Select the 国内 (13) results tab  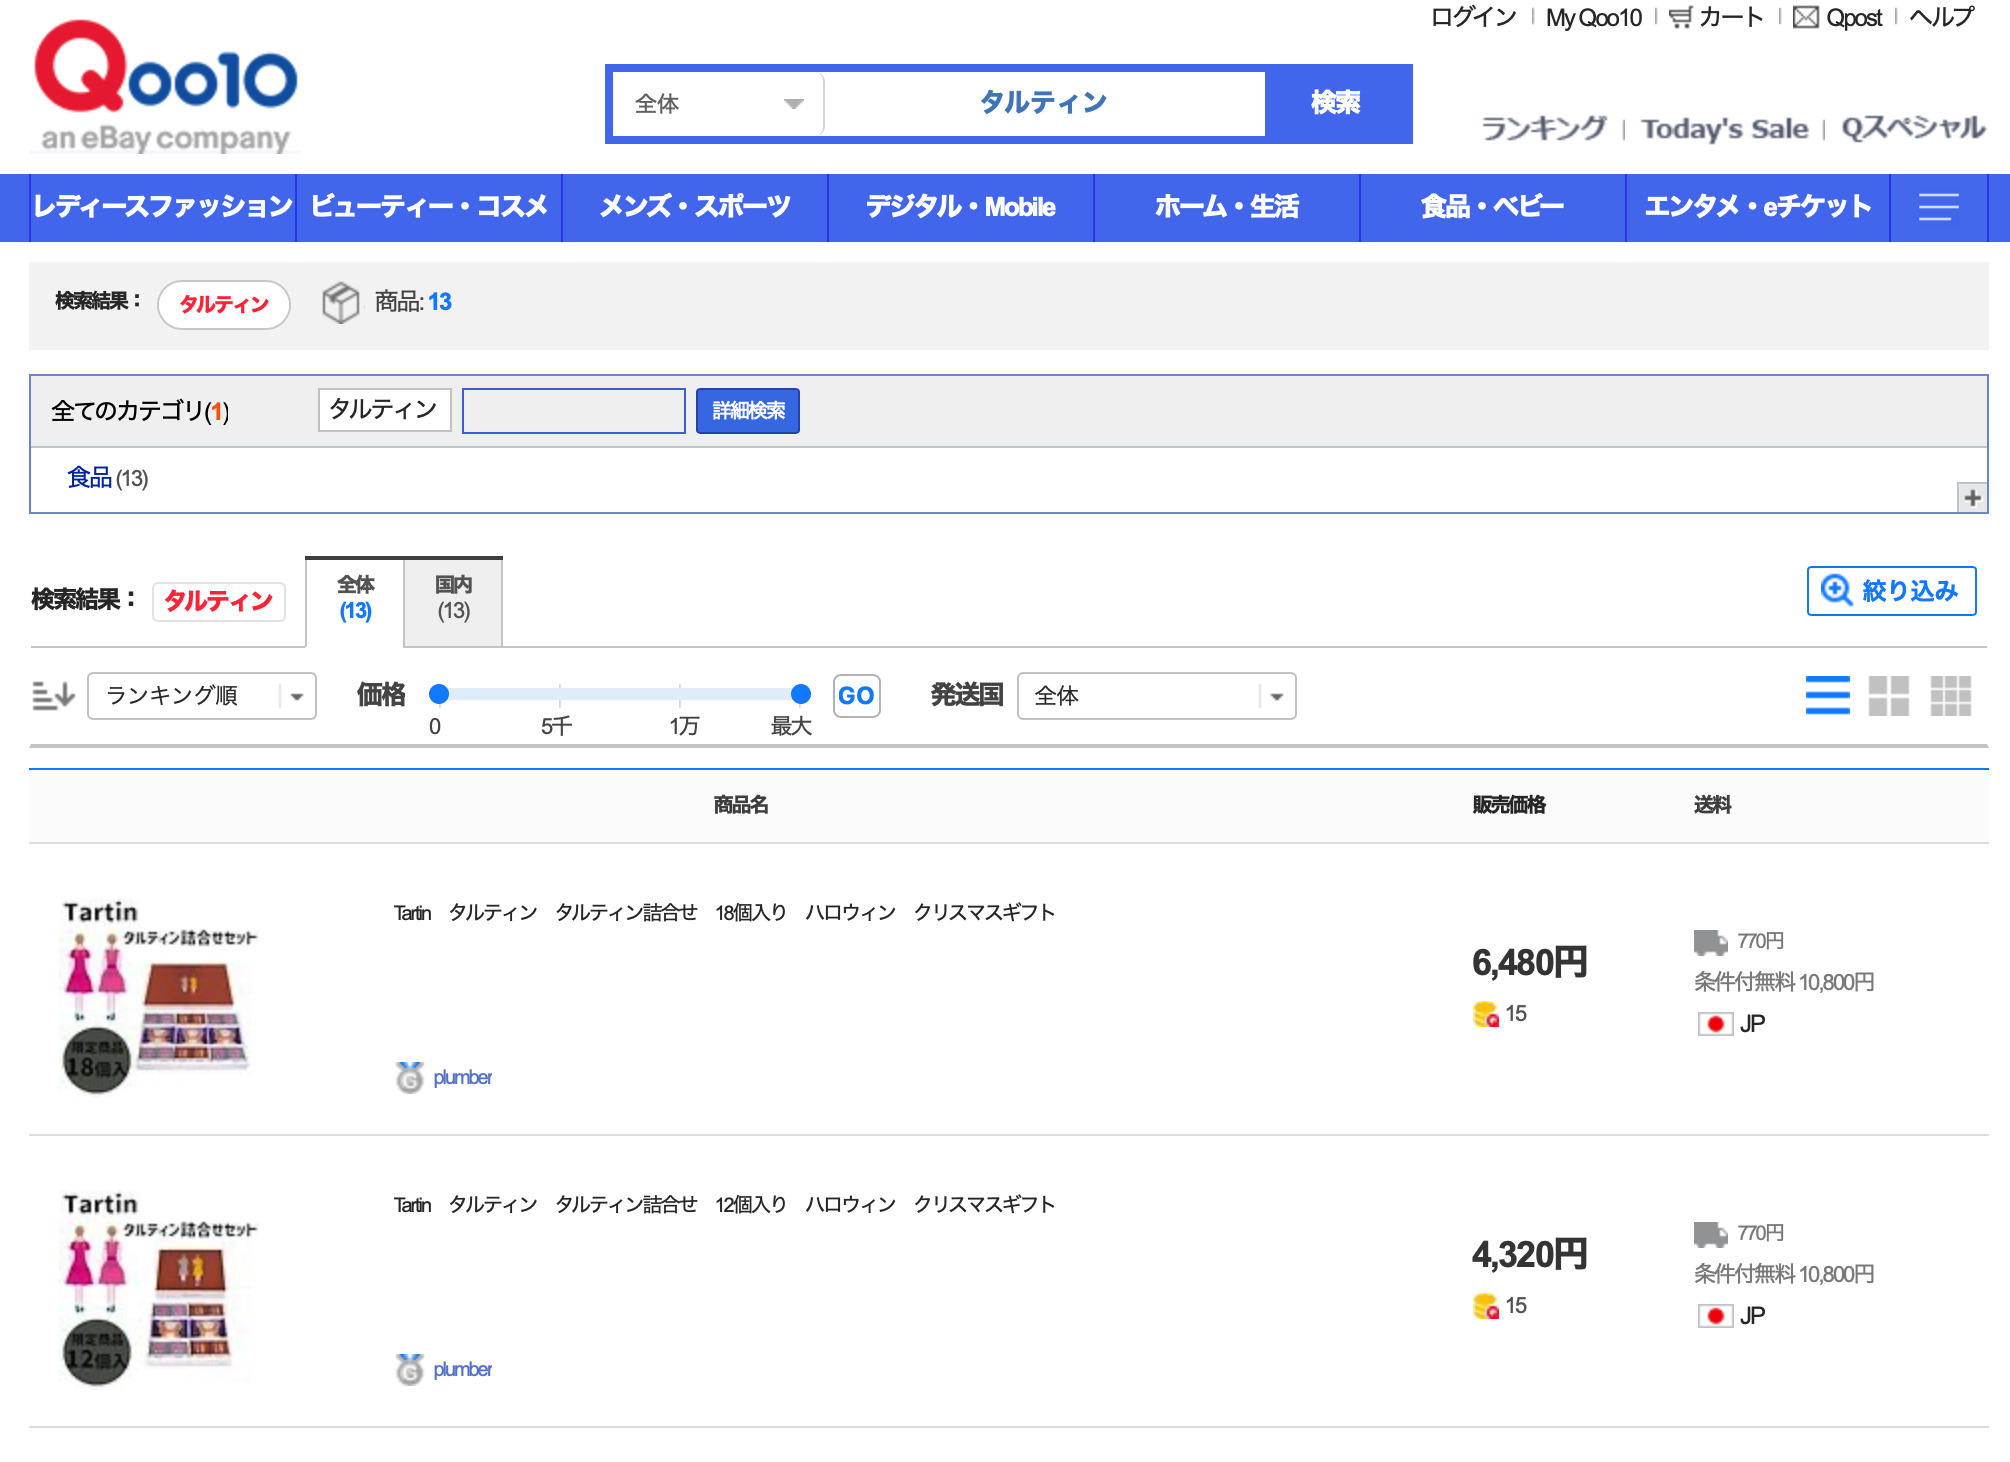click(x=453, y=600)
